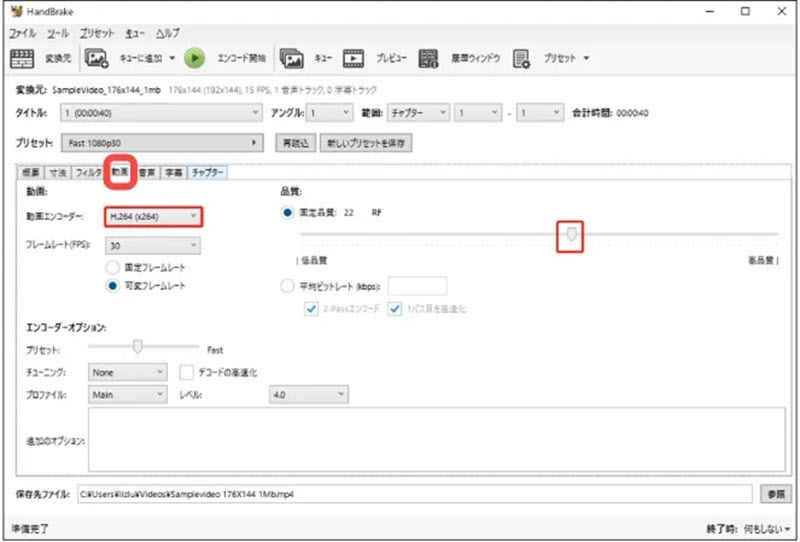Image resolution: width=800 pixels, height=542 pixels.
Task: Click the プリセット presets toolbar icon
Action: [x=521, y=58]
